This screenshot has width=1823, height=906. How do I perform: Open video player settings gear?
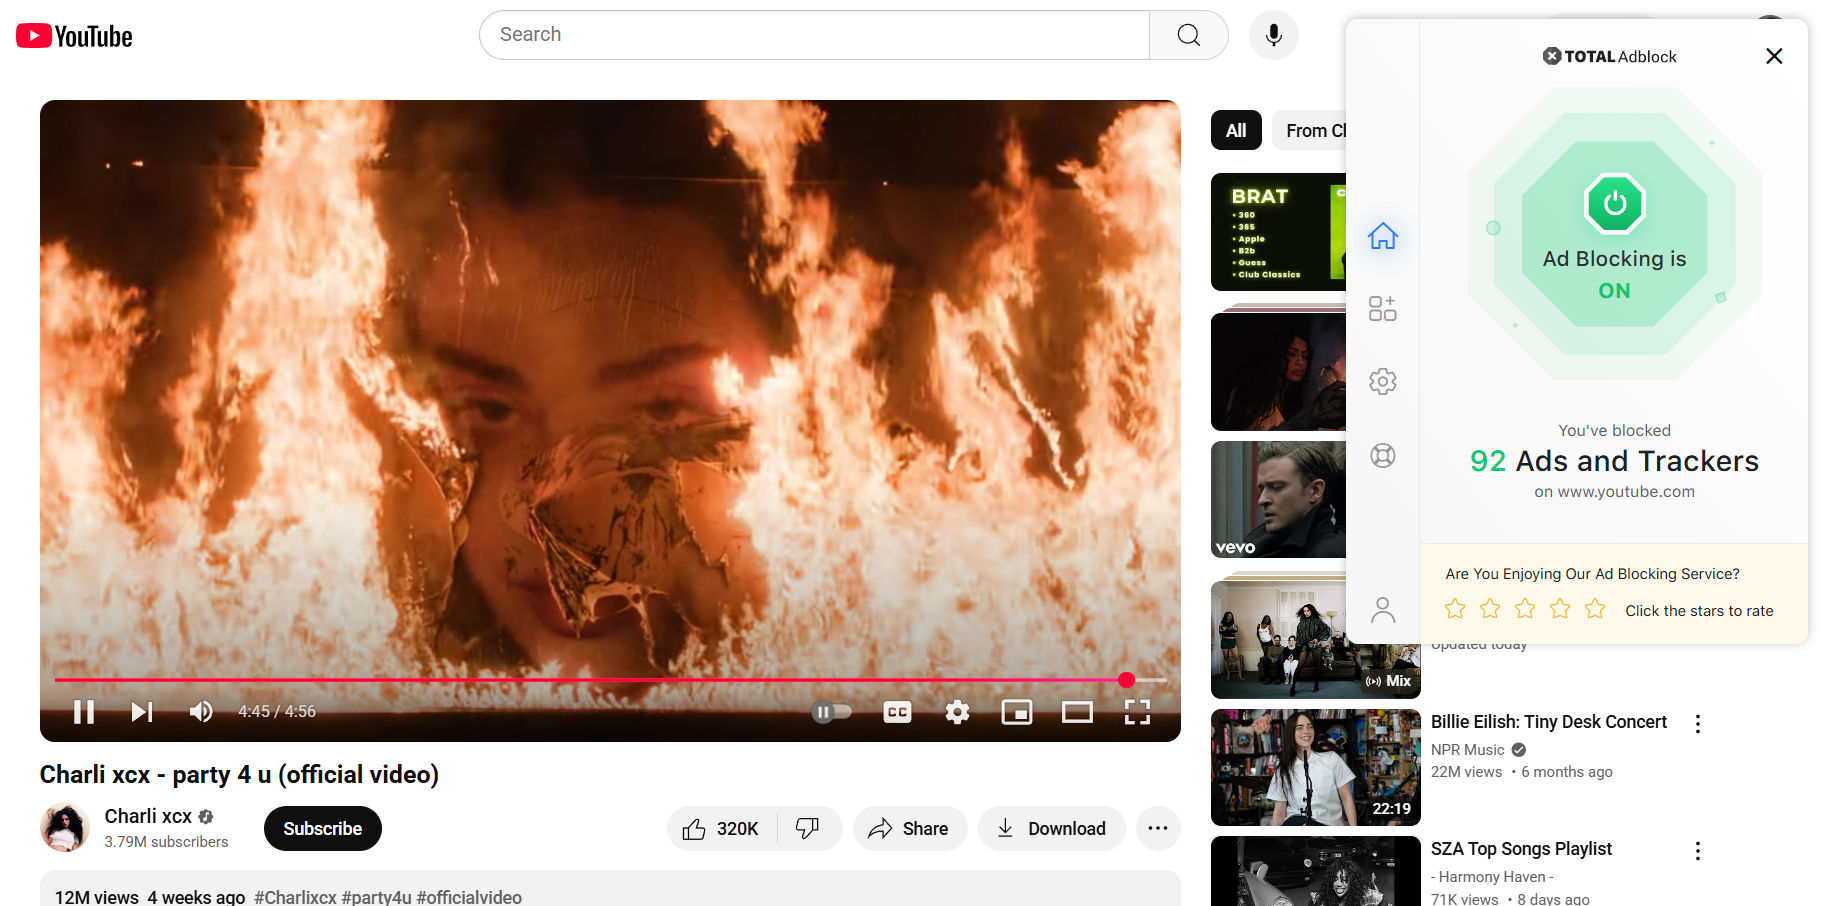[957, 711]
